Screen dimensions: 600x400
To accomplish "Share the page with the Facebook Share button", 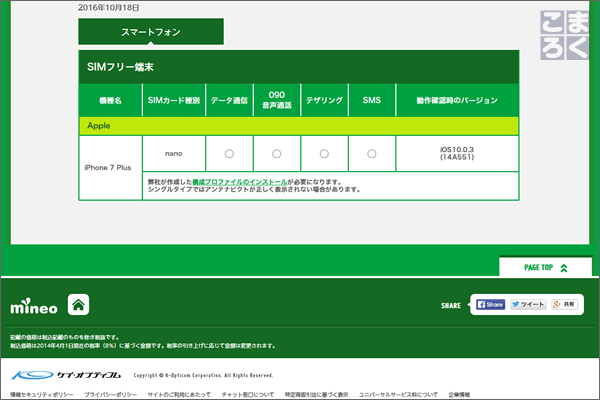I will 490,304.
